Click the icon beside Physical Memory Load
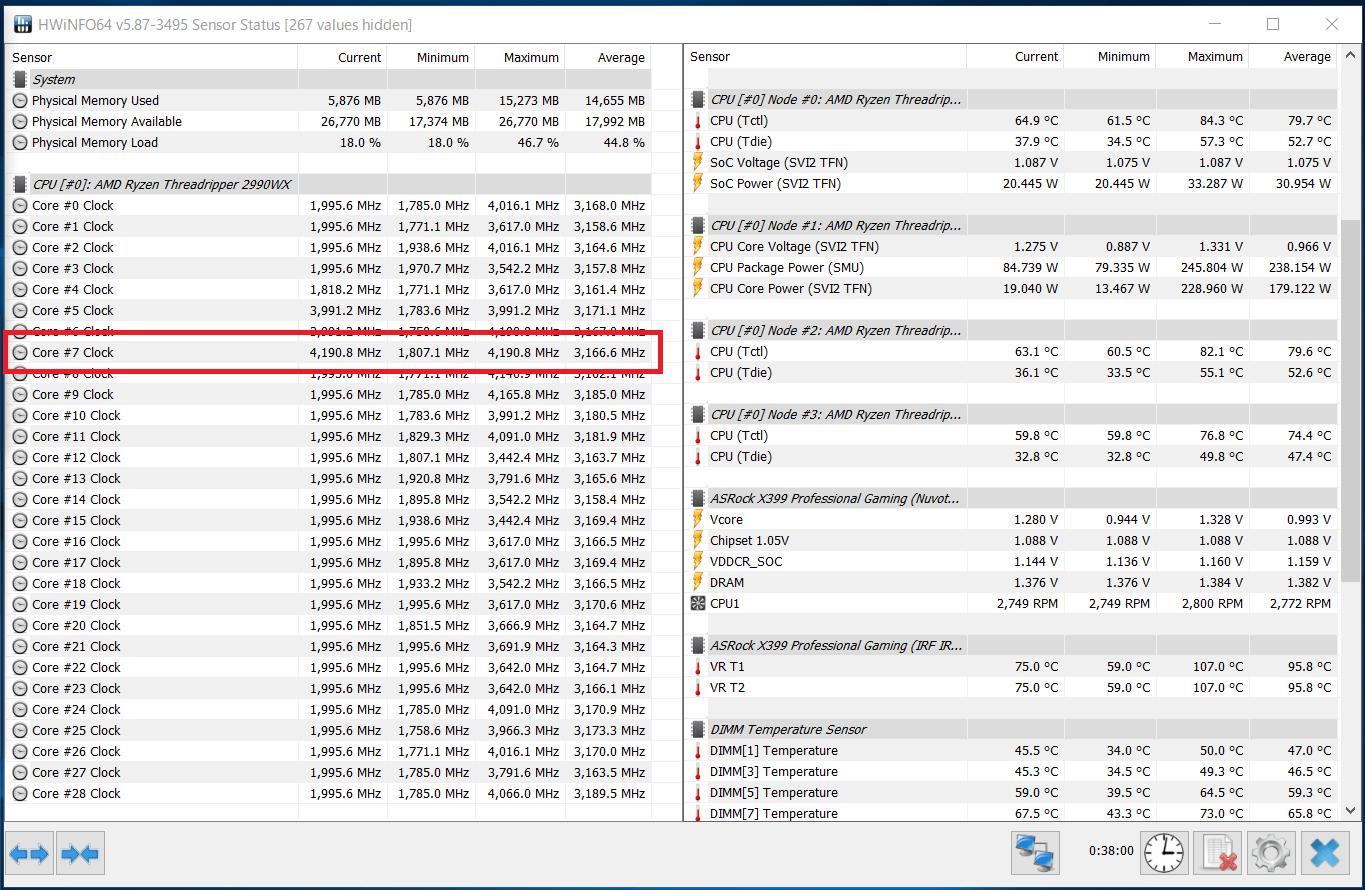This screenshot has height=890, width=1365. tap(20, 142)
